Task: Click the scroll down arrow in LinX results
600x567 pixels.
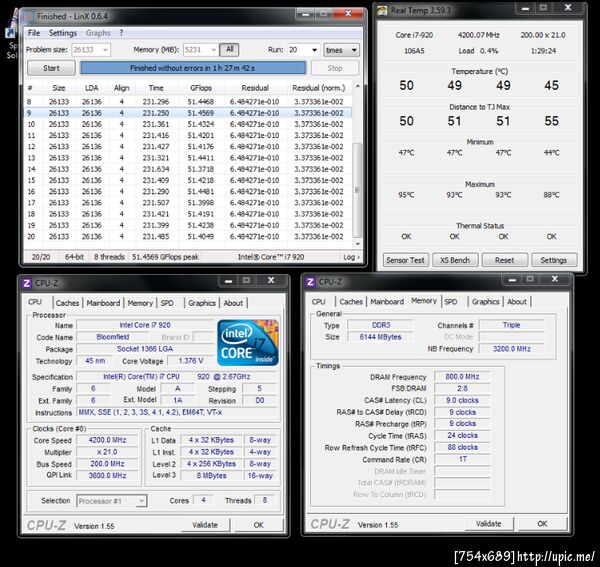Action: pos(357,244)
